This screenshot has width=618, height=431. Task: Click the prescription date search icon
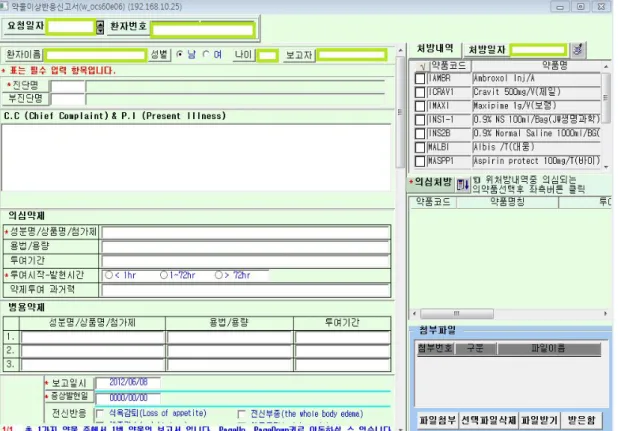pyautogui.click(x=578, y=50)
